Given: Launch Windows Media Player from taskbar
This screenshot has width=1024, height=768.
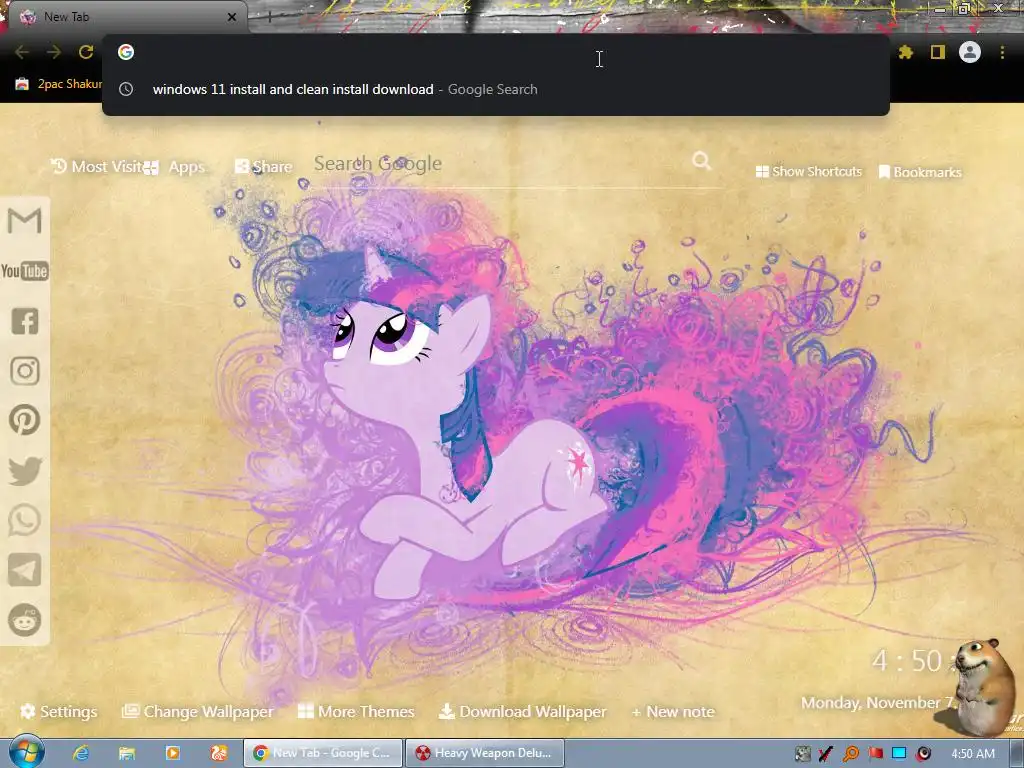Looking at the screenshot, I should pyautogui.click(x=173, y=753).
